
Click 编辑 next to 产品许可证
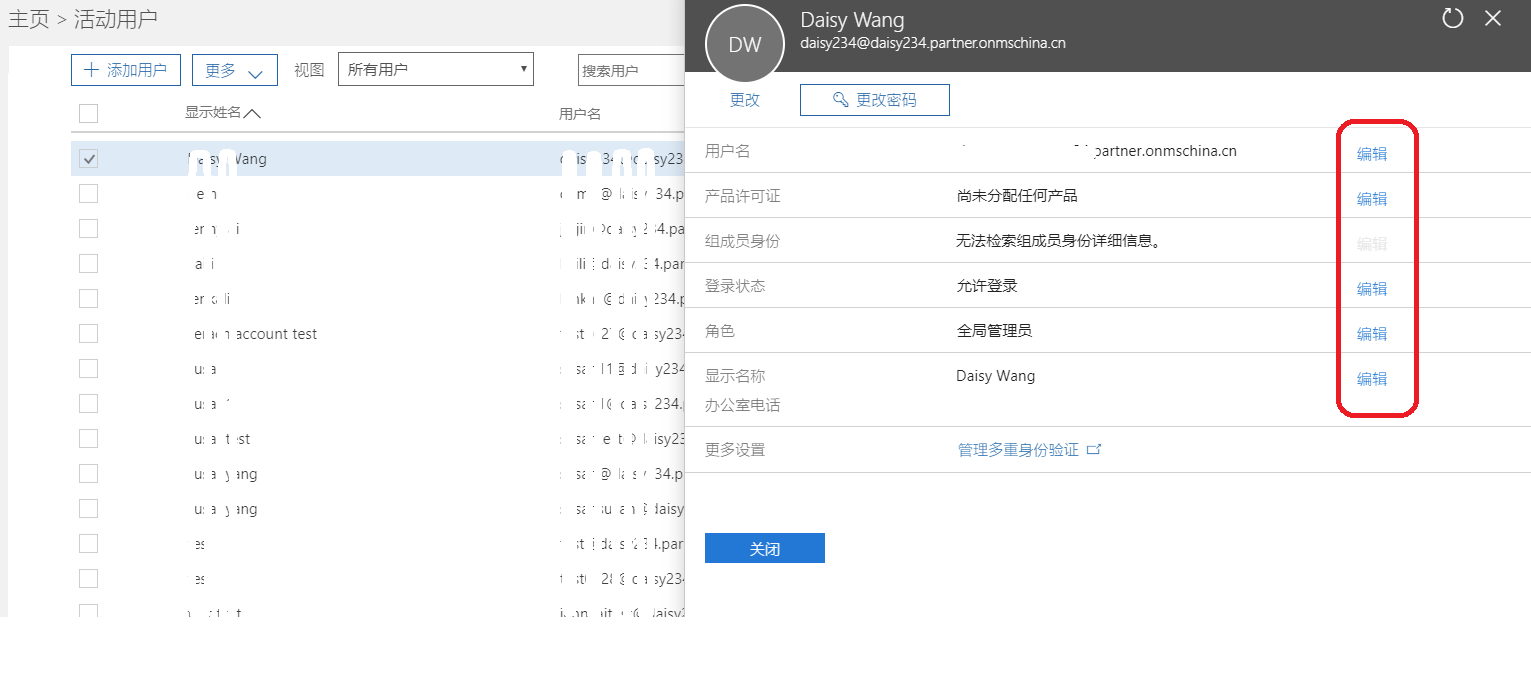click(x=1371, y=198)
